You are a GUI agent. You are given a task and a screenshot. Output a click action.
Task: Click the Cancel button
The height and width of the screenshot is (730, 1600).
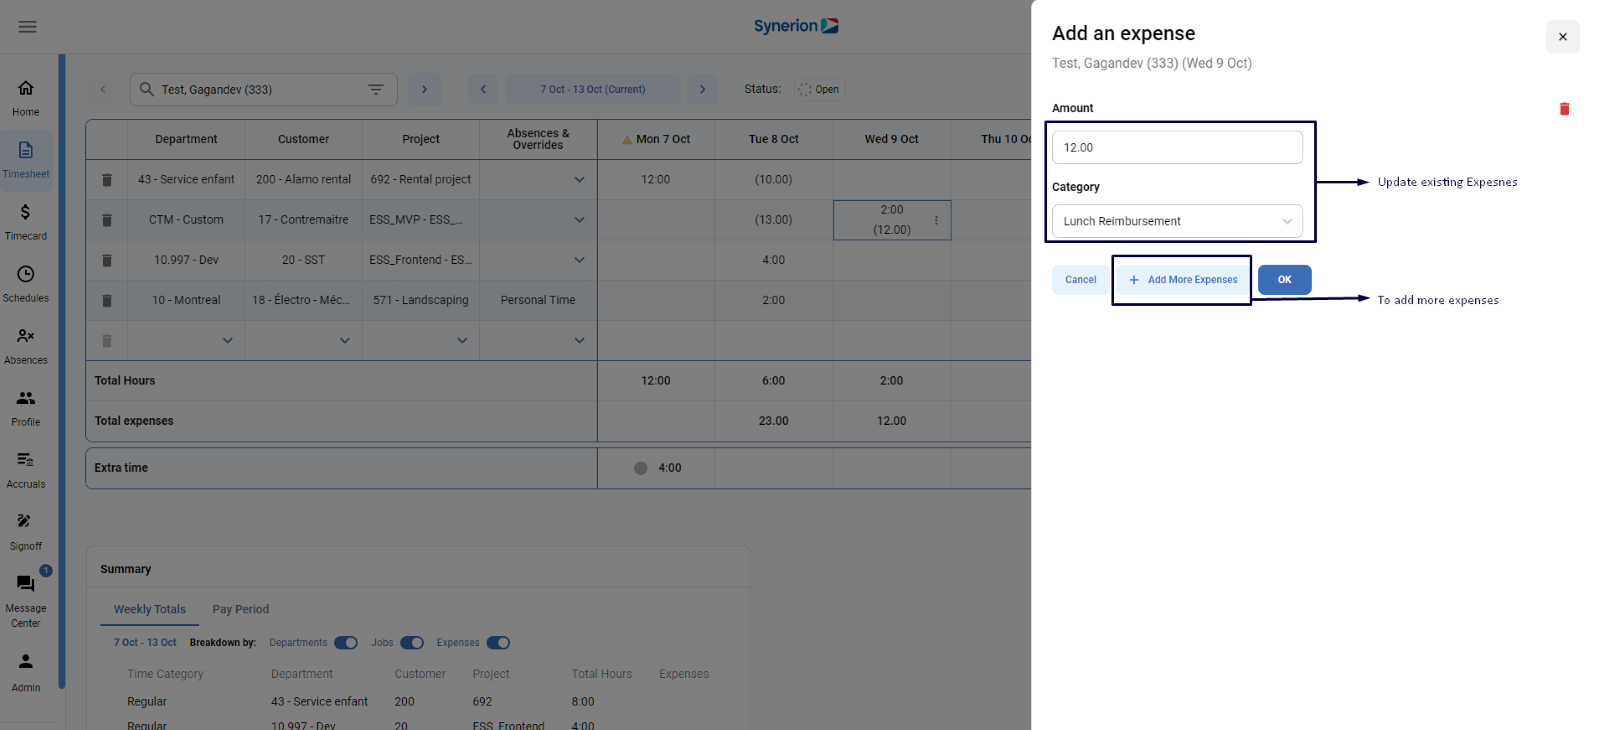[1080, 280]
